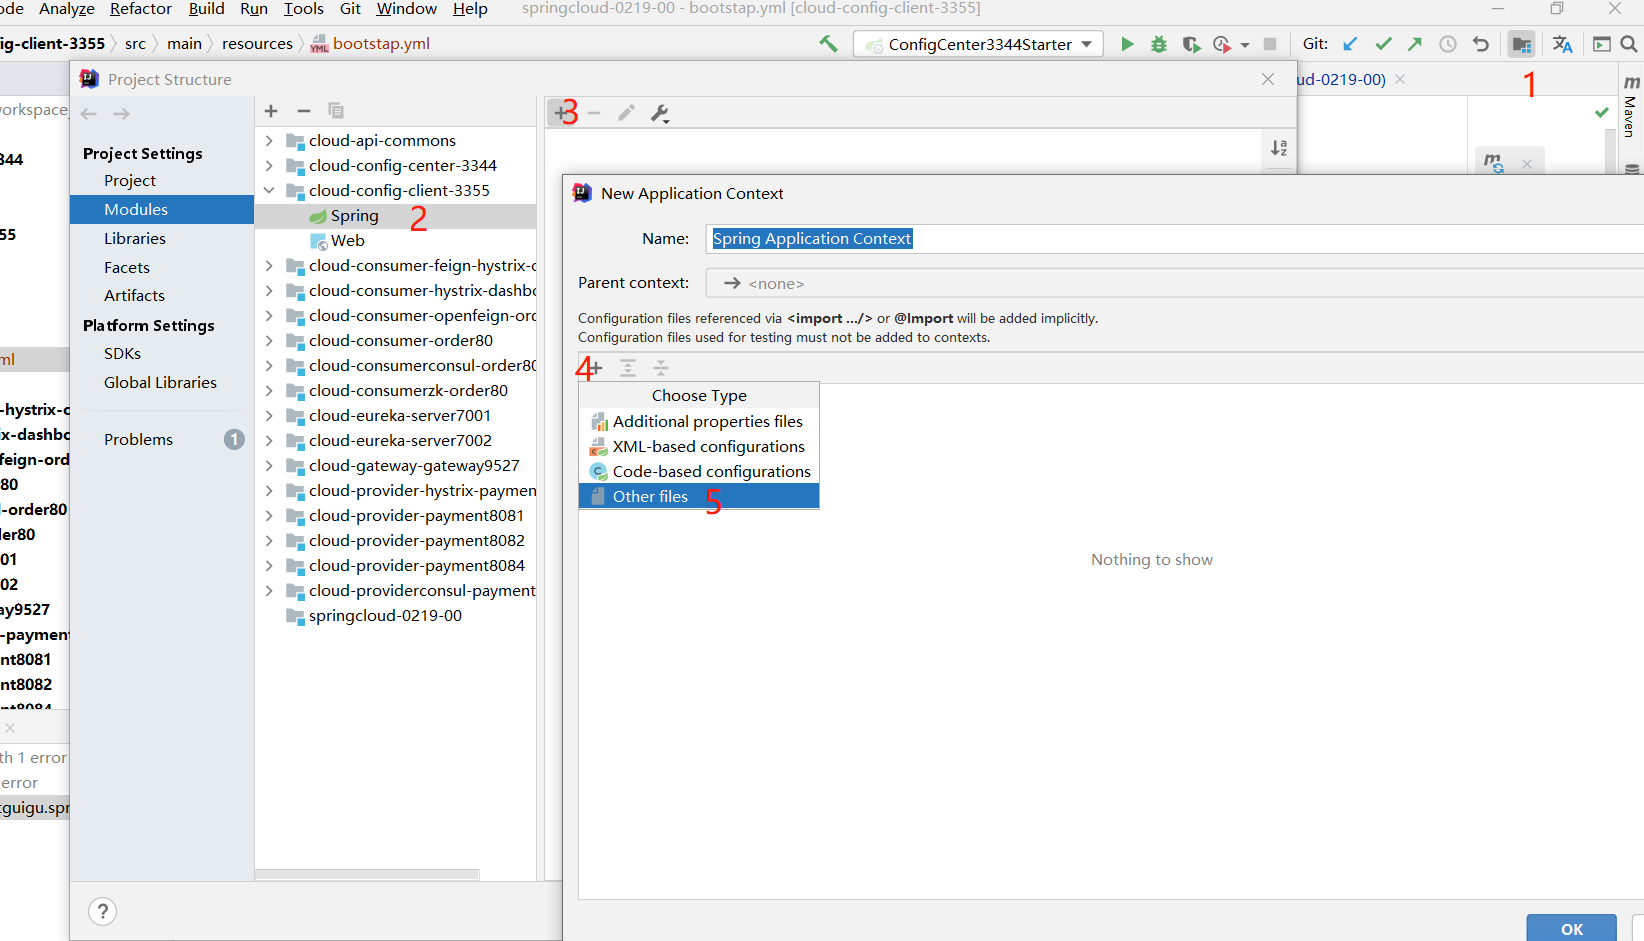Select the Spring facet tree item

tap(354, 216)
